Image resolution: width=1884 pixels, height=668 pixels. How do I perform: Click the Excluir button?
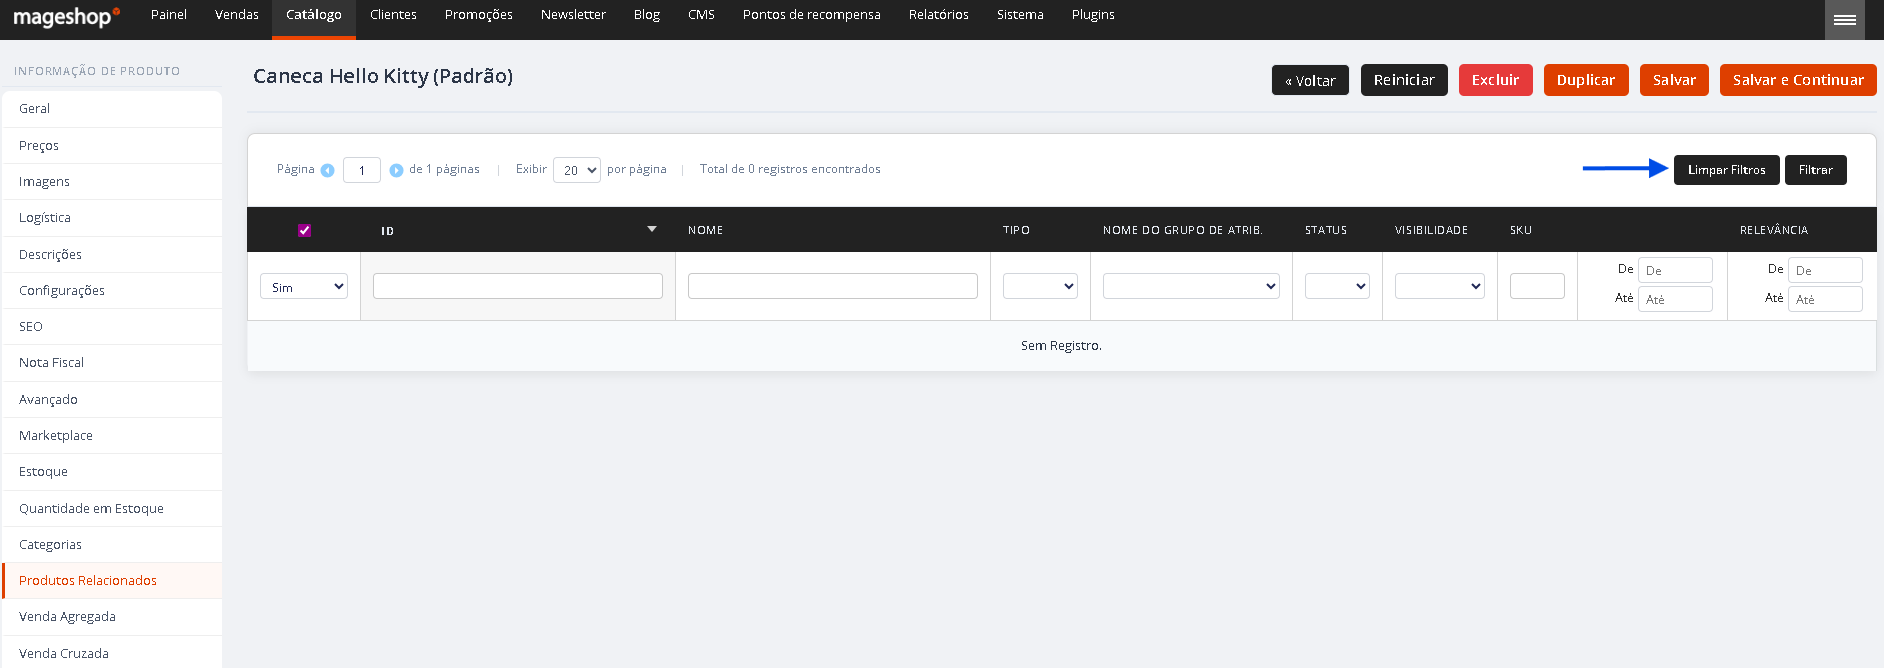click(1495, 80)
